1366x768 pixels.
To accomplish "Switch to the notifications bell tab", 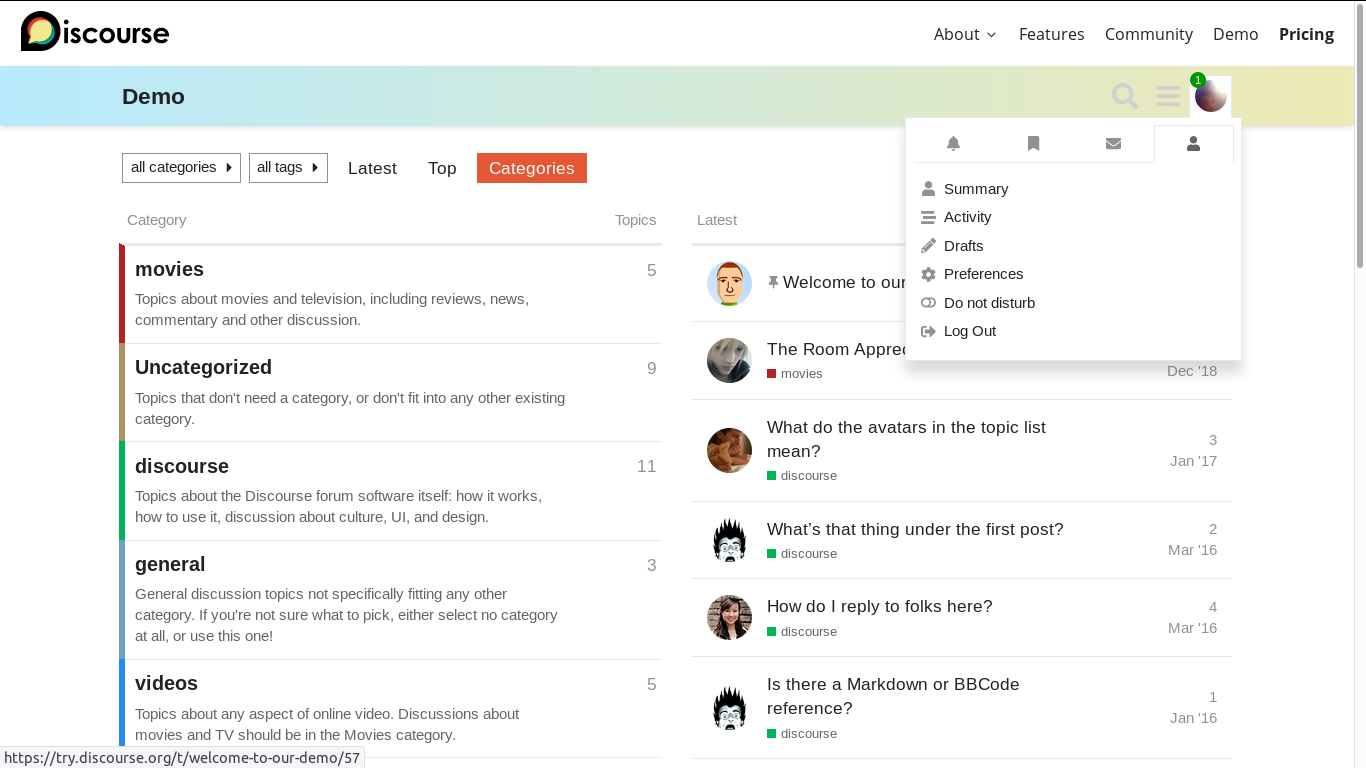I will click(953, 144).
